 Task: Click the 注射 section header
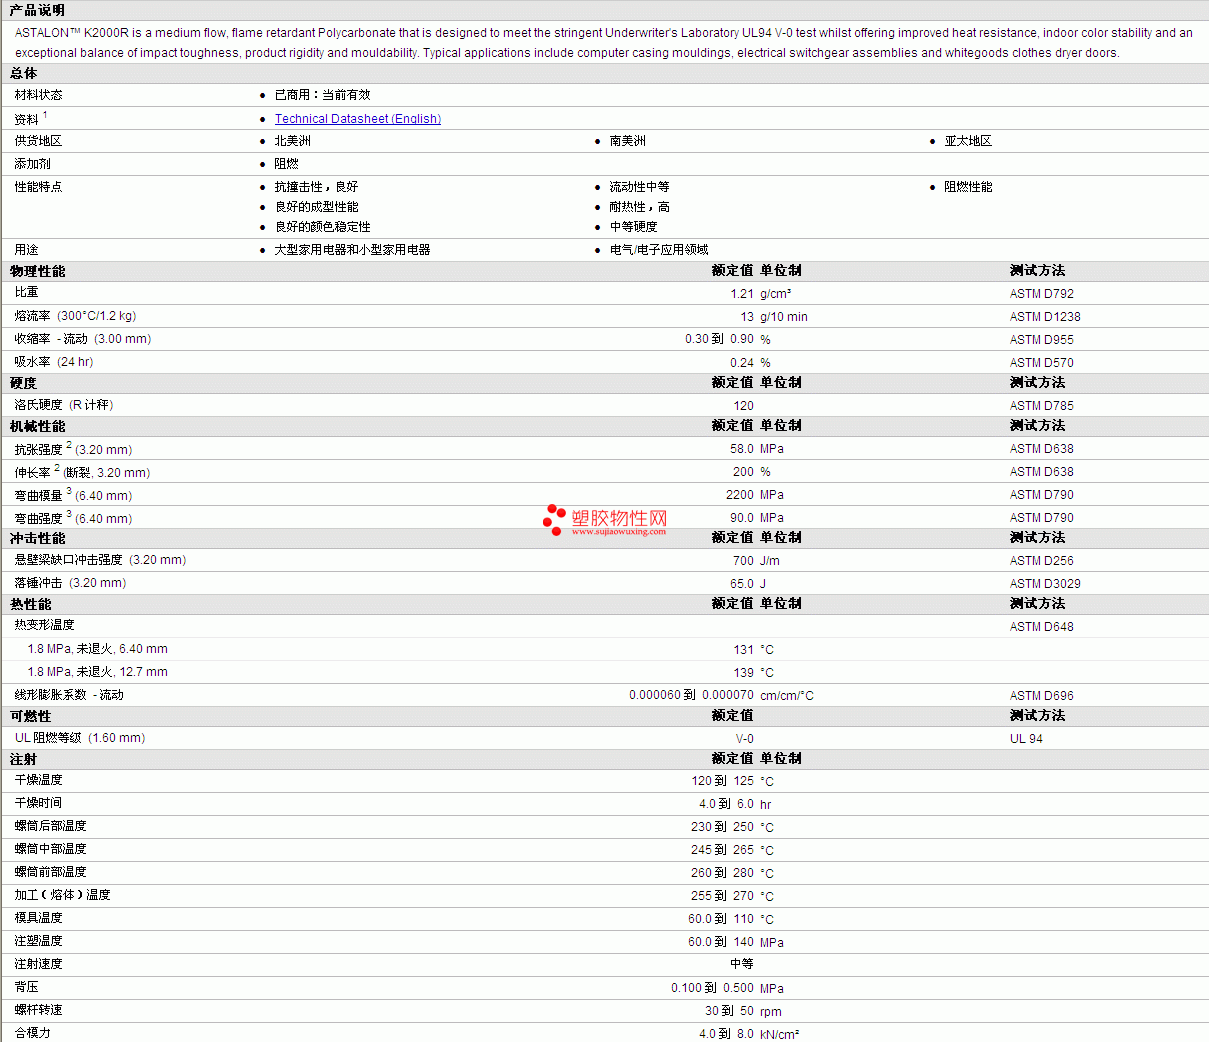click(x=24, y=759)
